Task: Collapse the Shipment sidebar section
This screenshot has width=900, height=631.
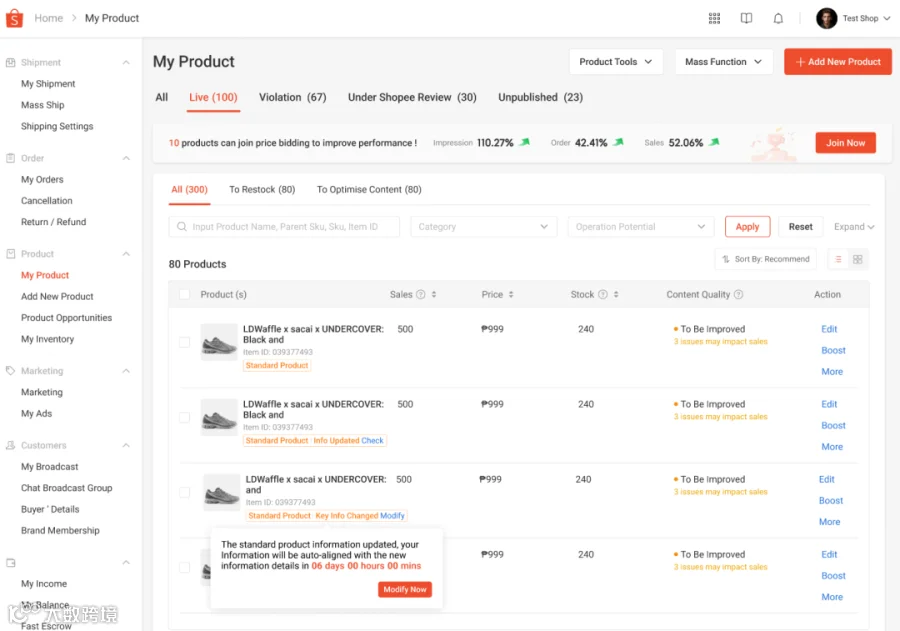Action: point(126,62)
